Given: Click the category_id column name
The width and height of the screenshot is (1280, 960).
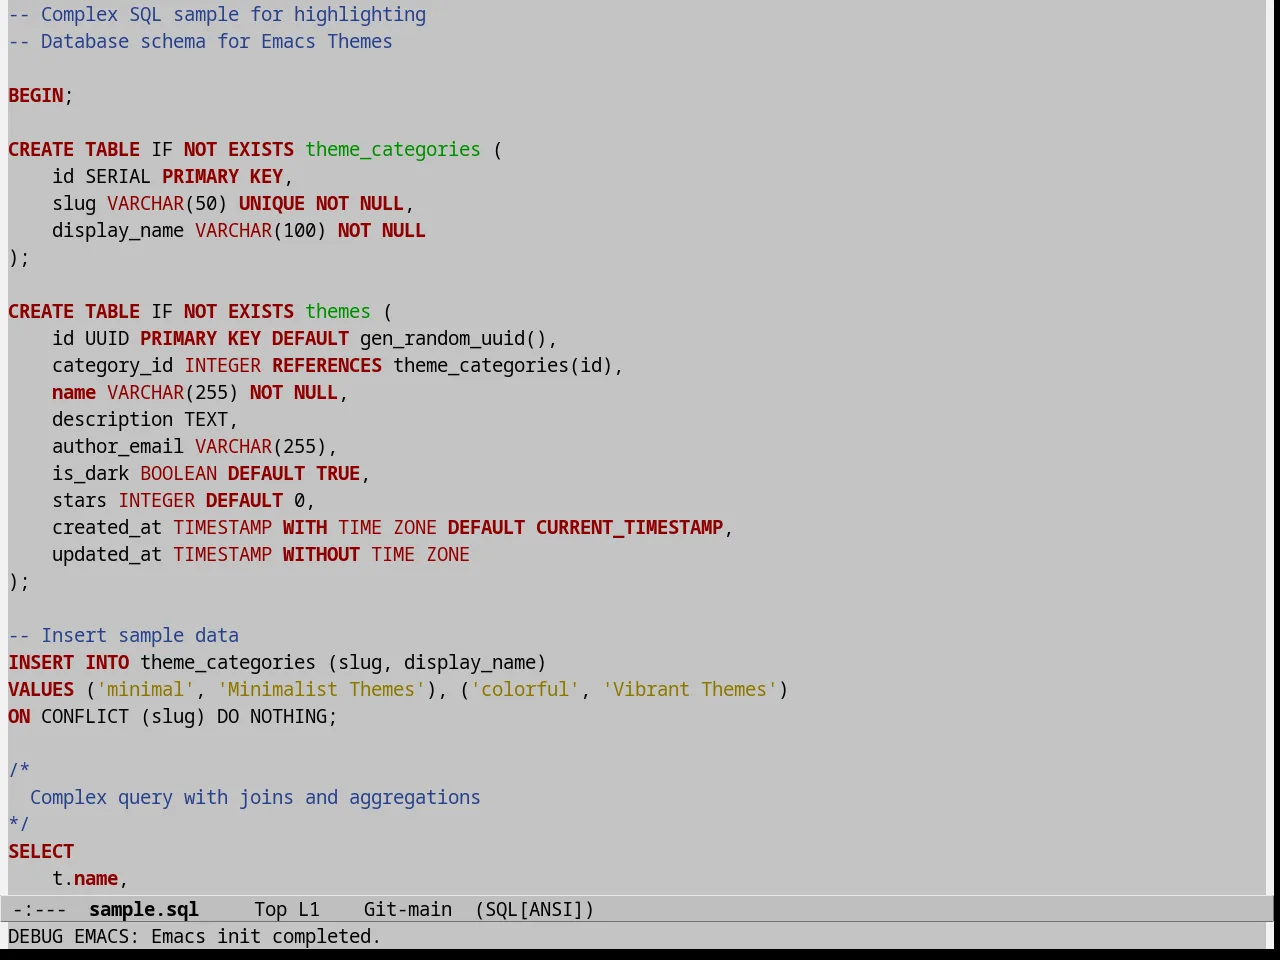Looking at the screenshot, I should pos(112,365).
